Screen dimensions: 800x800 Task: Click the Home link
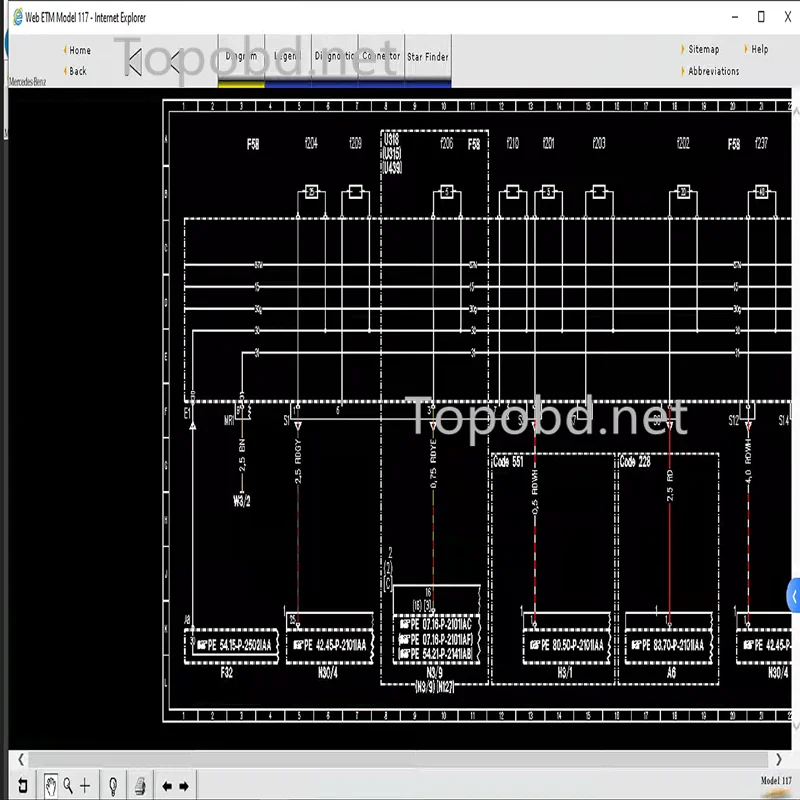[x=80, y=50]
